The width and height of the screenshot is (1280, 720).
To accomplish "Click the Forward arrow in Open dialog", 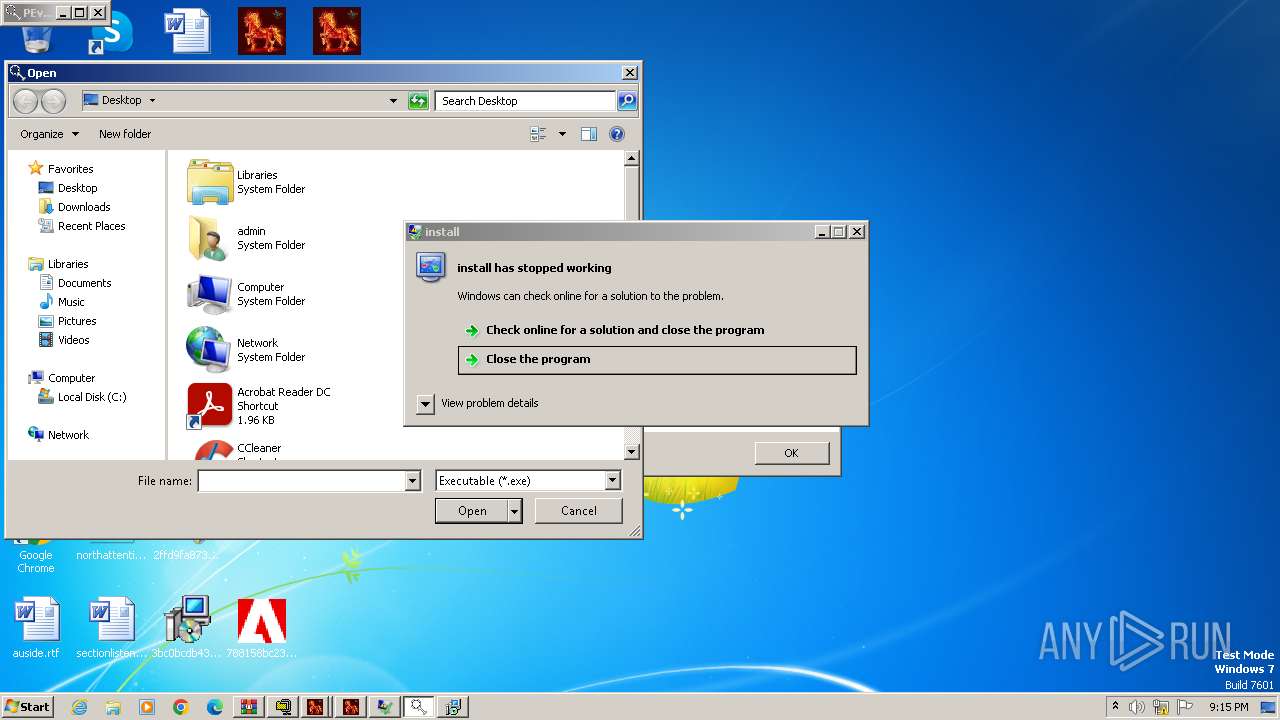I will (53, 101).
